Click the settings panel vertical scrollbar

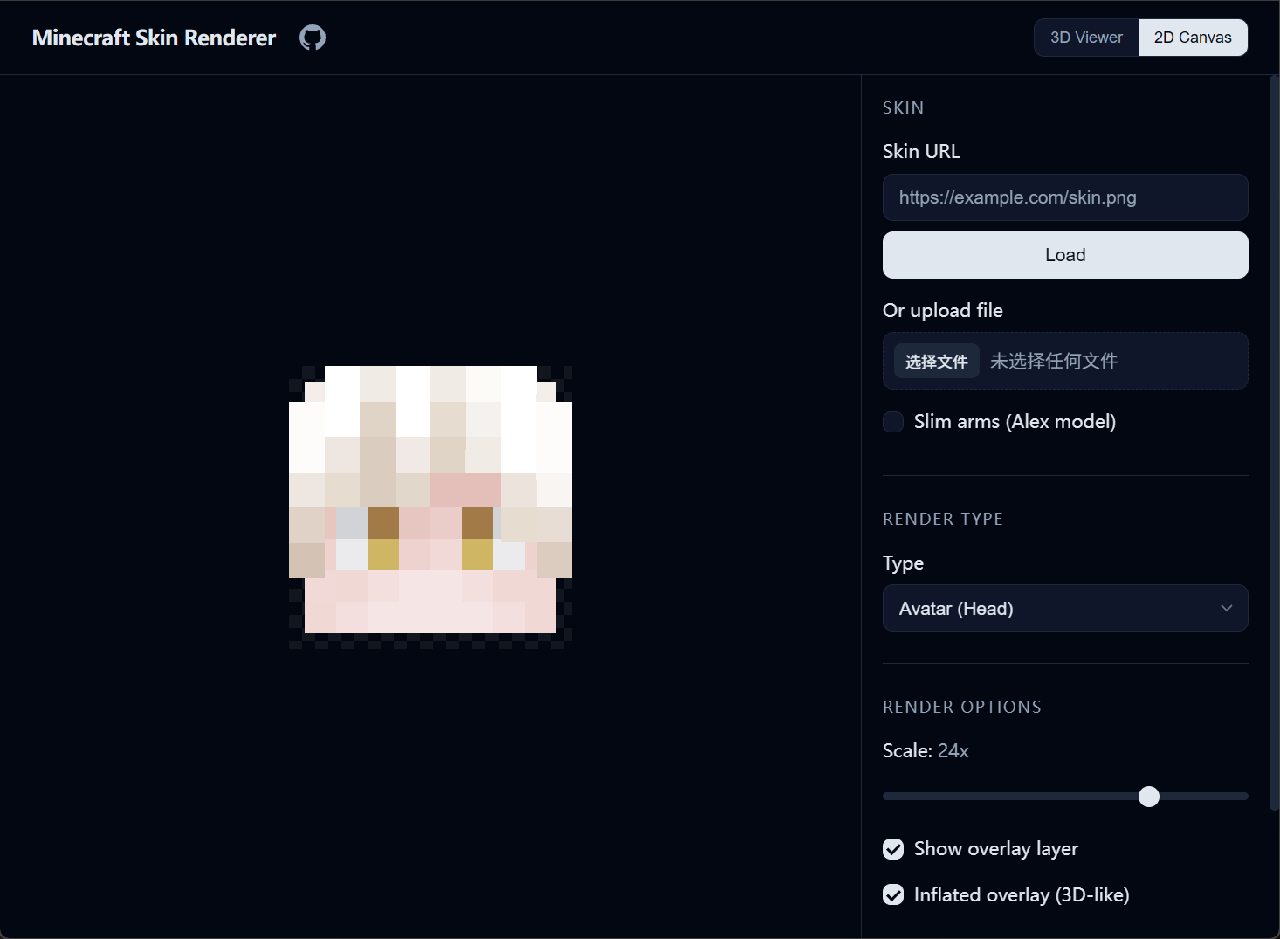1274,440
